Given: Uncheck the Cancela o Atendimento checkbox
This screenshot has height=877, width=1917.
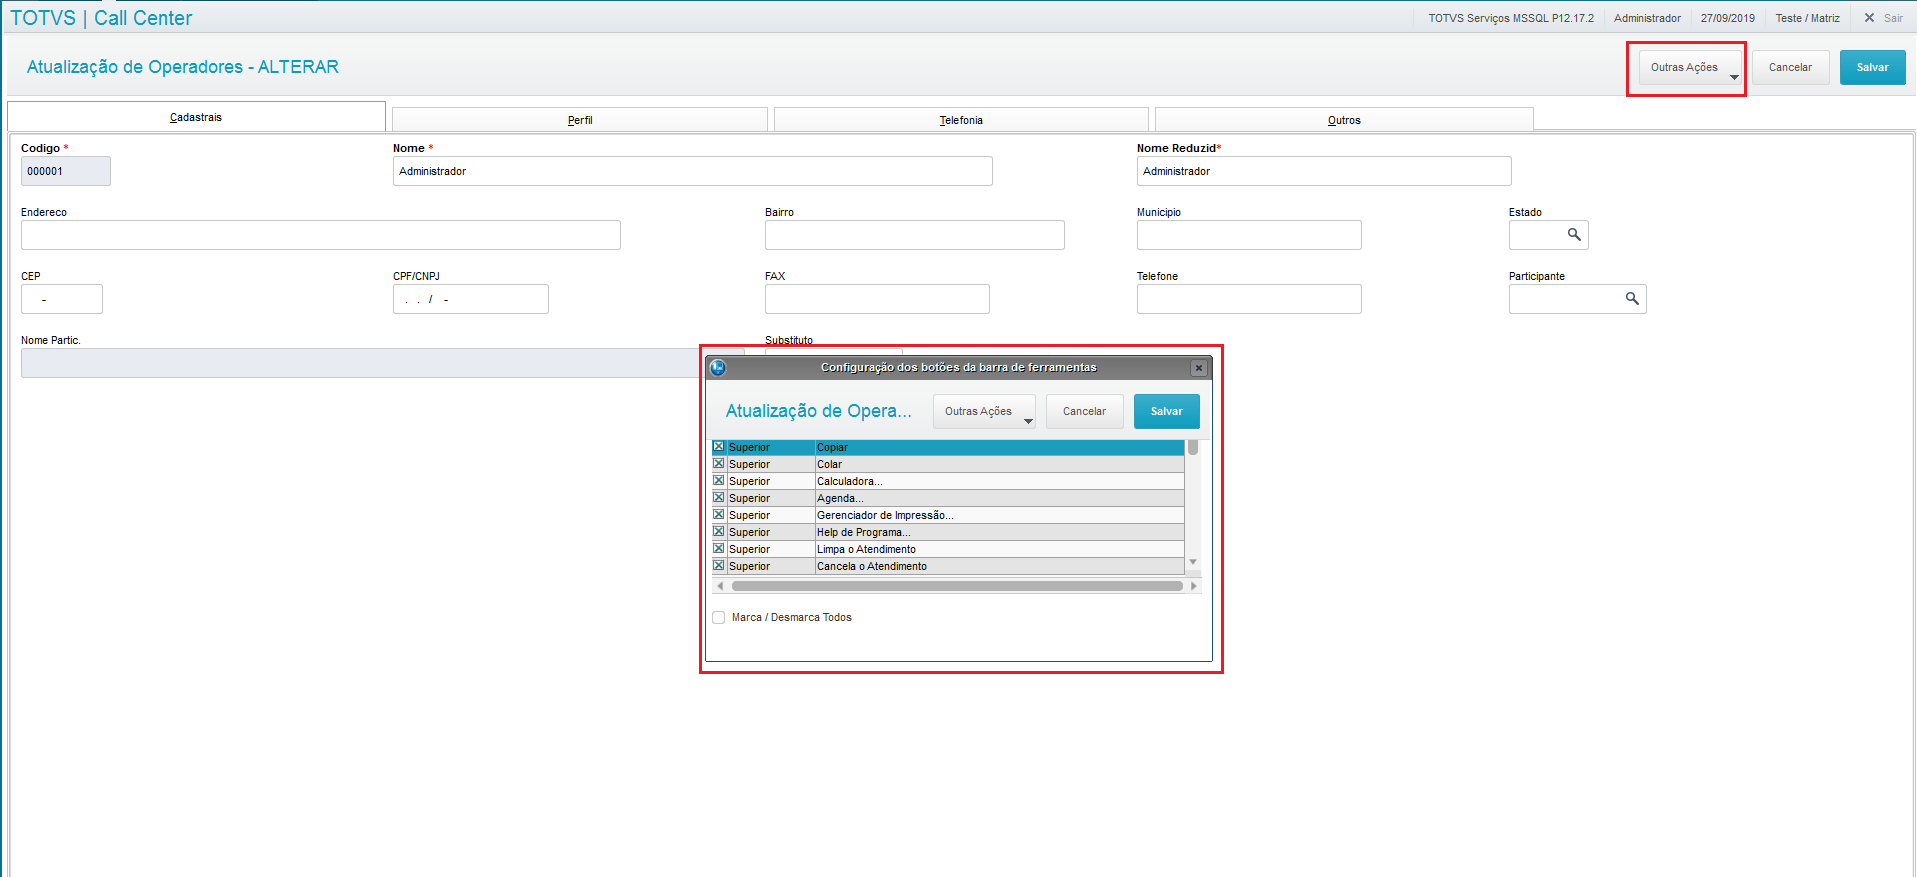Looking at the screenshot, I should pos(718,566).
